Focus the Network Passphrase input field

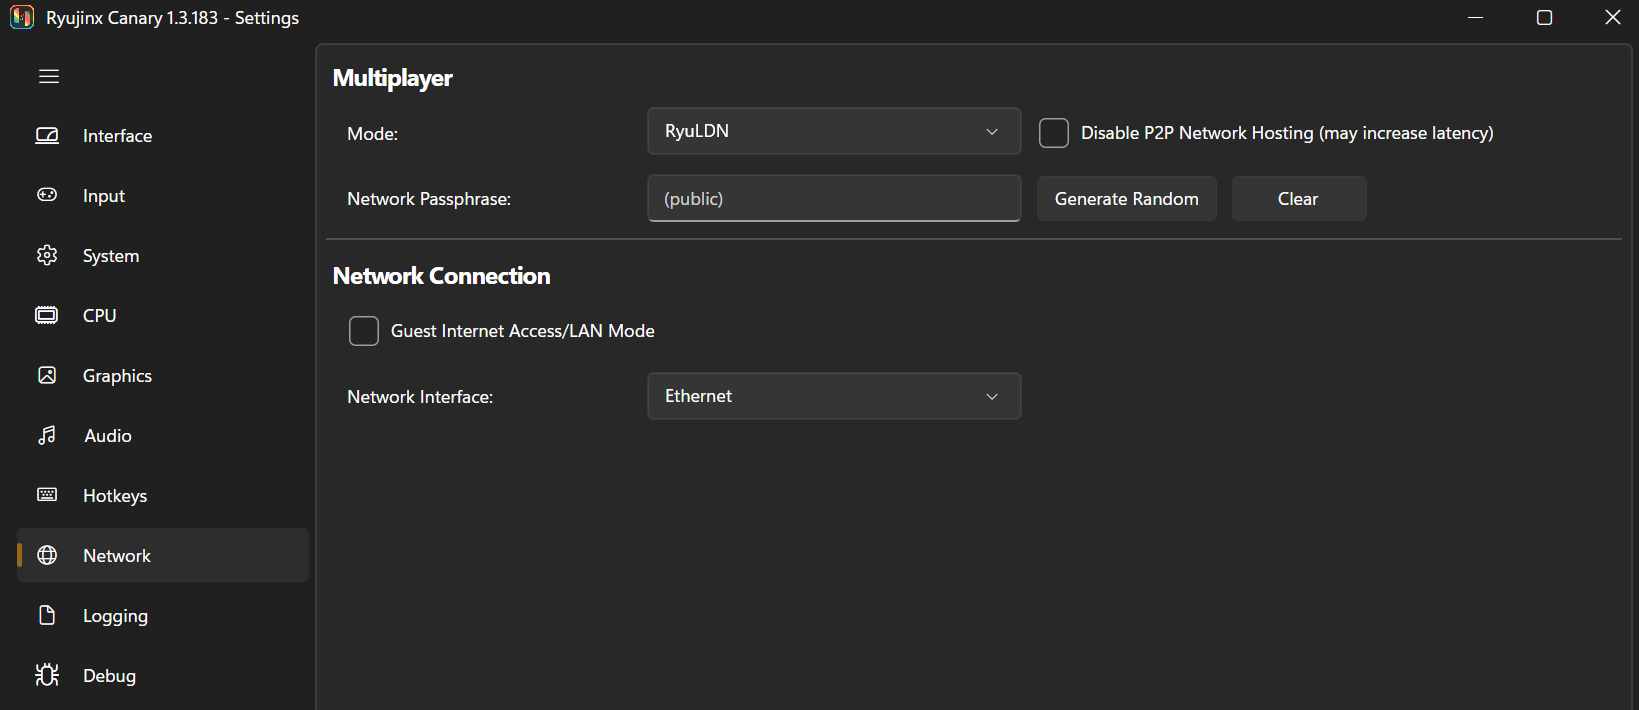click(x=834, y=199)
